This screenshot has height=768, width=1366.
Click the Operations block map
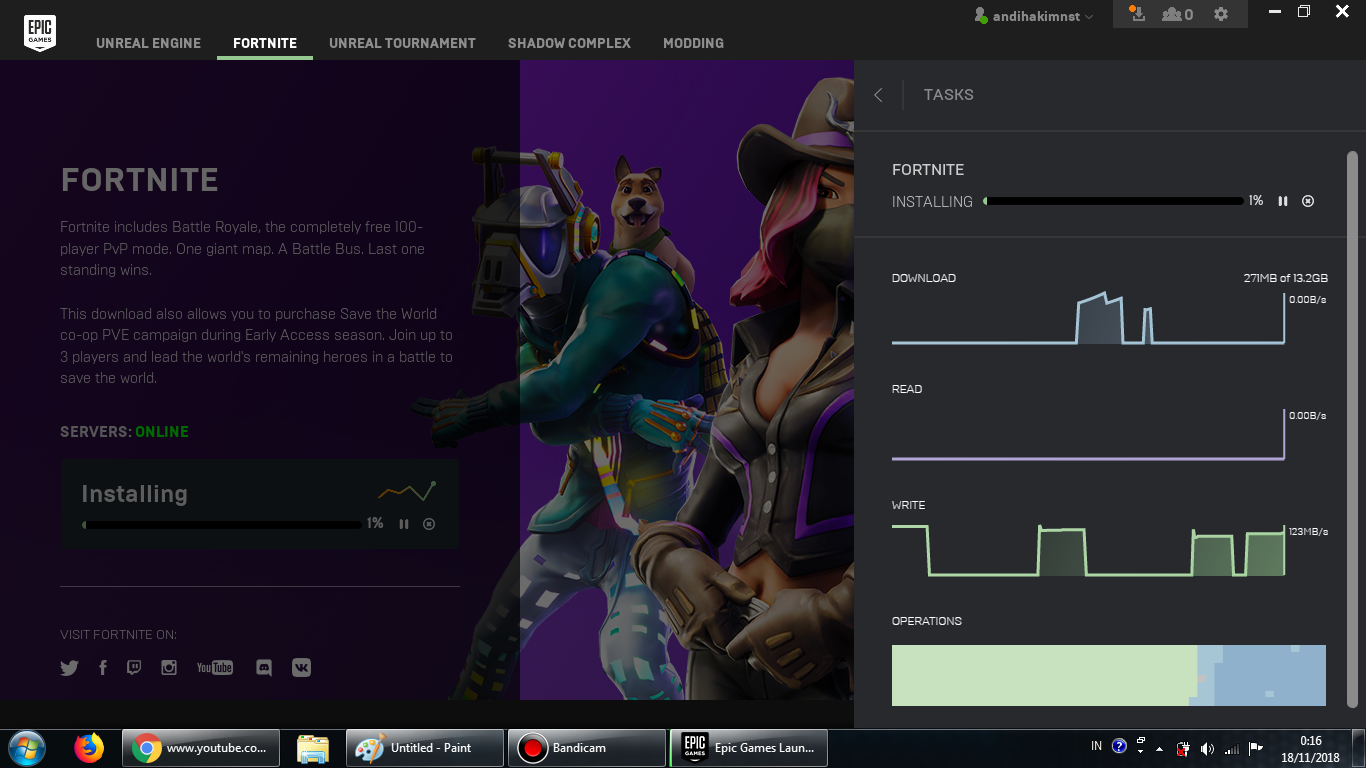(x=1109, y=675)
